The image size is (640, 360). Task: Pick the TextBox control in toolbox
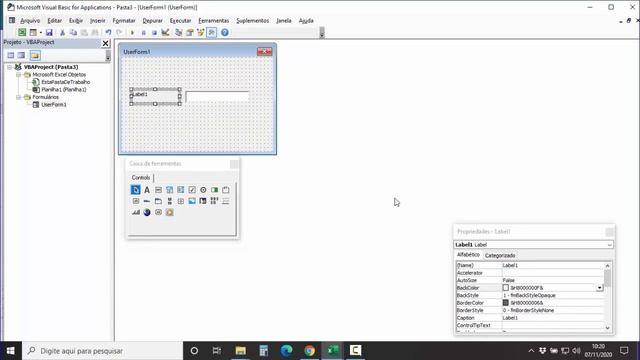(158, 190)
